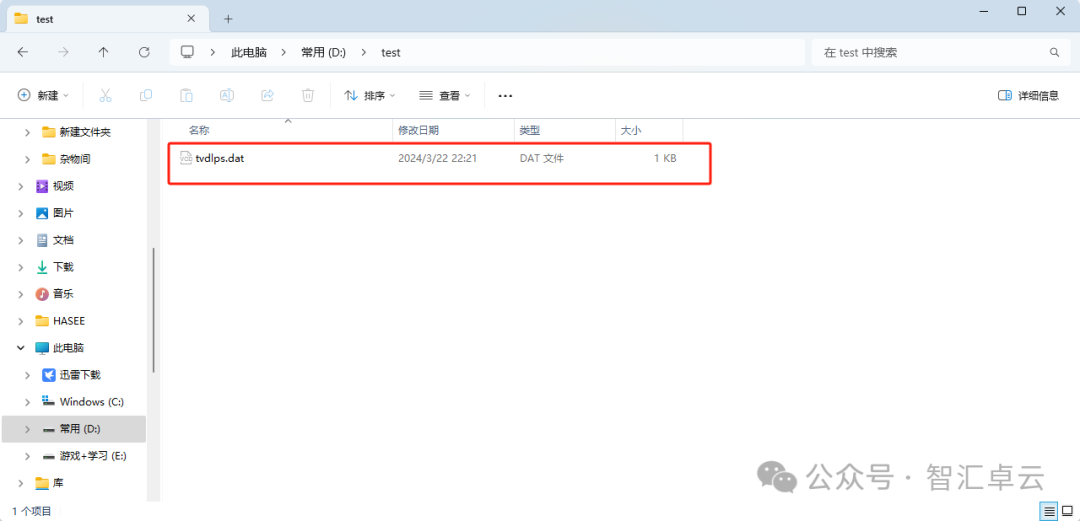Expand the Windows (C:) drive tree node
The image size is (1080, 521).
[27, 402]
